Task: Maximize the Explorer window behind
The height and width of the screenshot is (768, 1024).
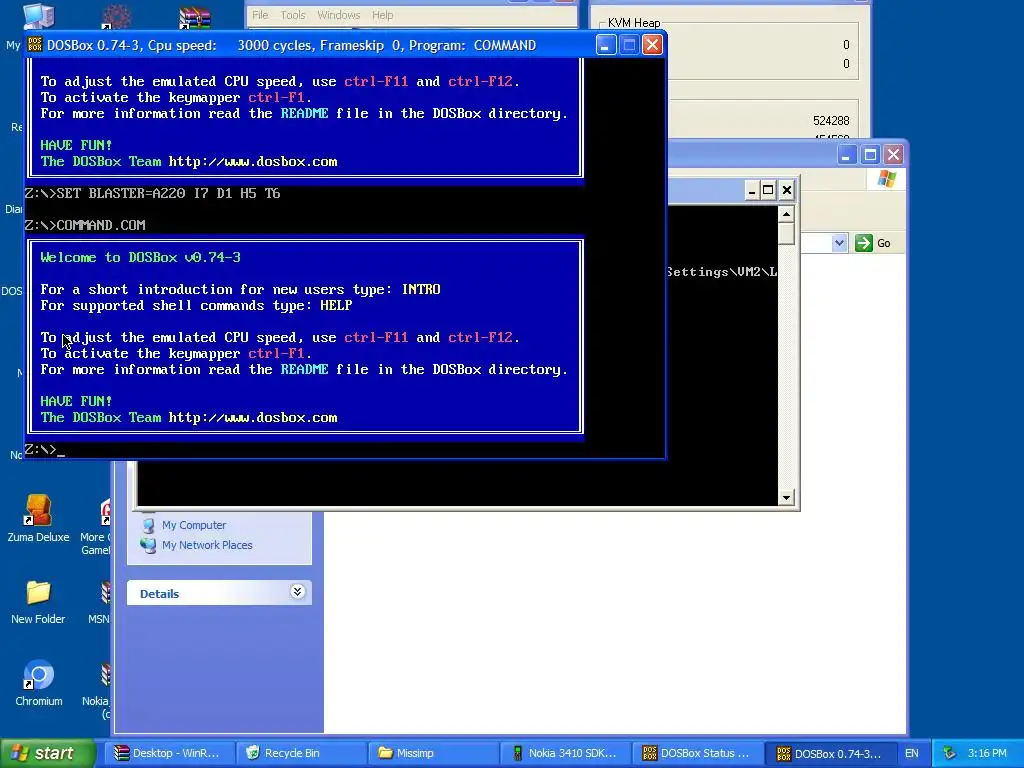Action: click(x=870, y=155)
